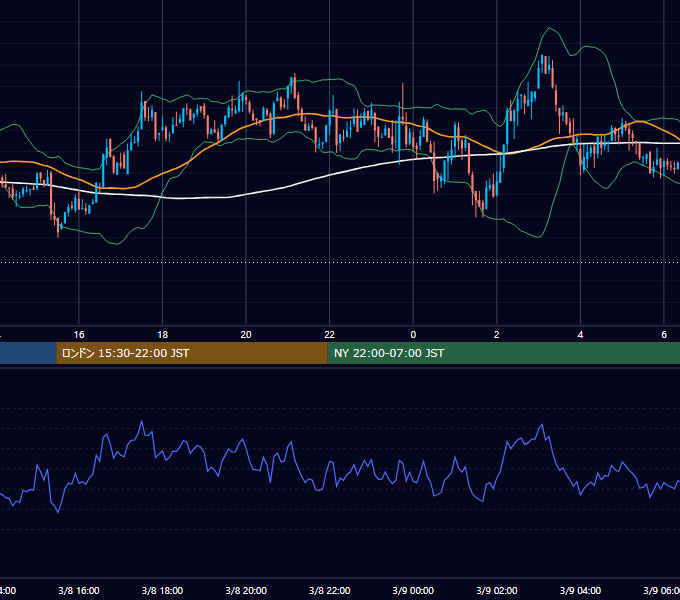
Task: Click the 2 hour label on price chart axis
Action: tap(497, 334)
